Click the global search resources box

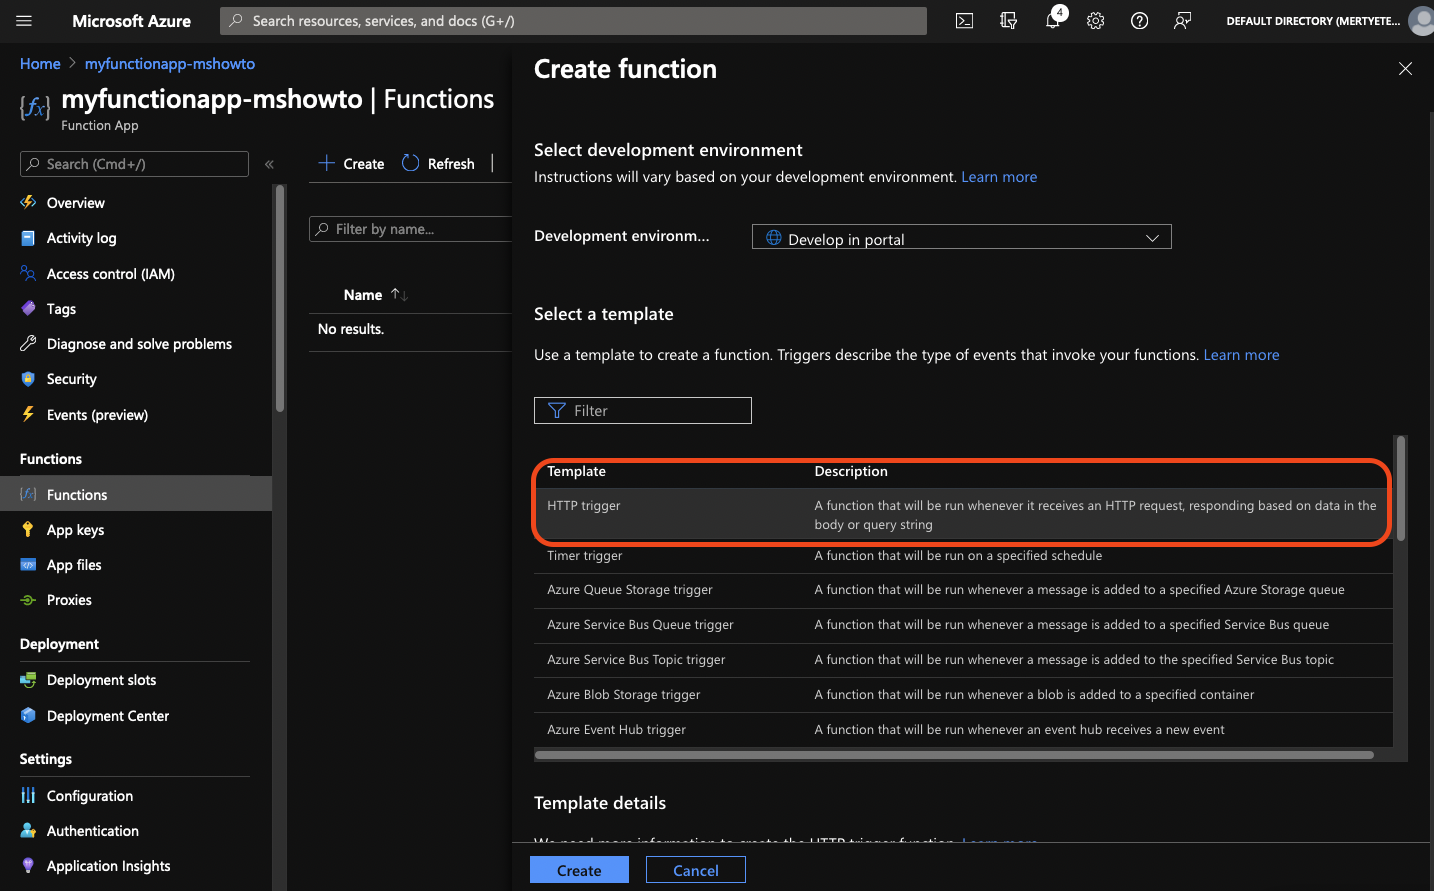point(573,21)
